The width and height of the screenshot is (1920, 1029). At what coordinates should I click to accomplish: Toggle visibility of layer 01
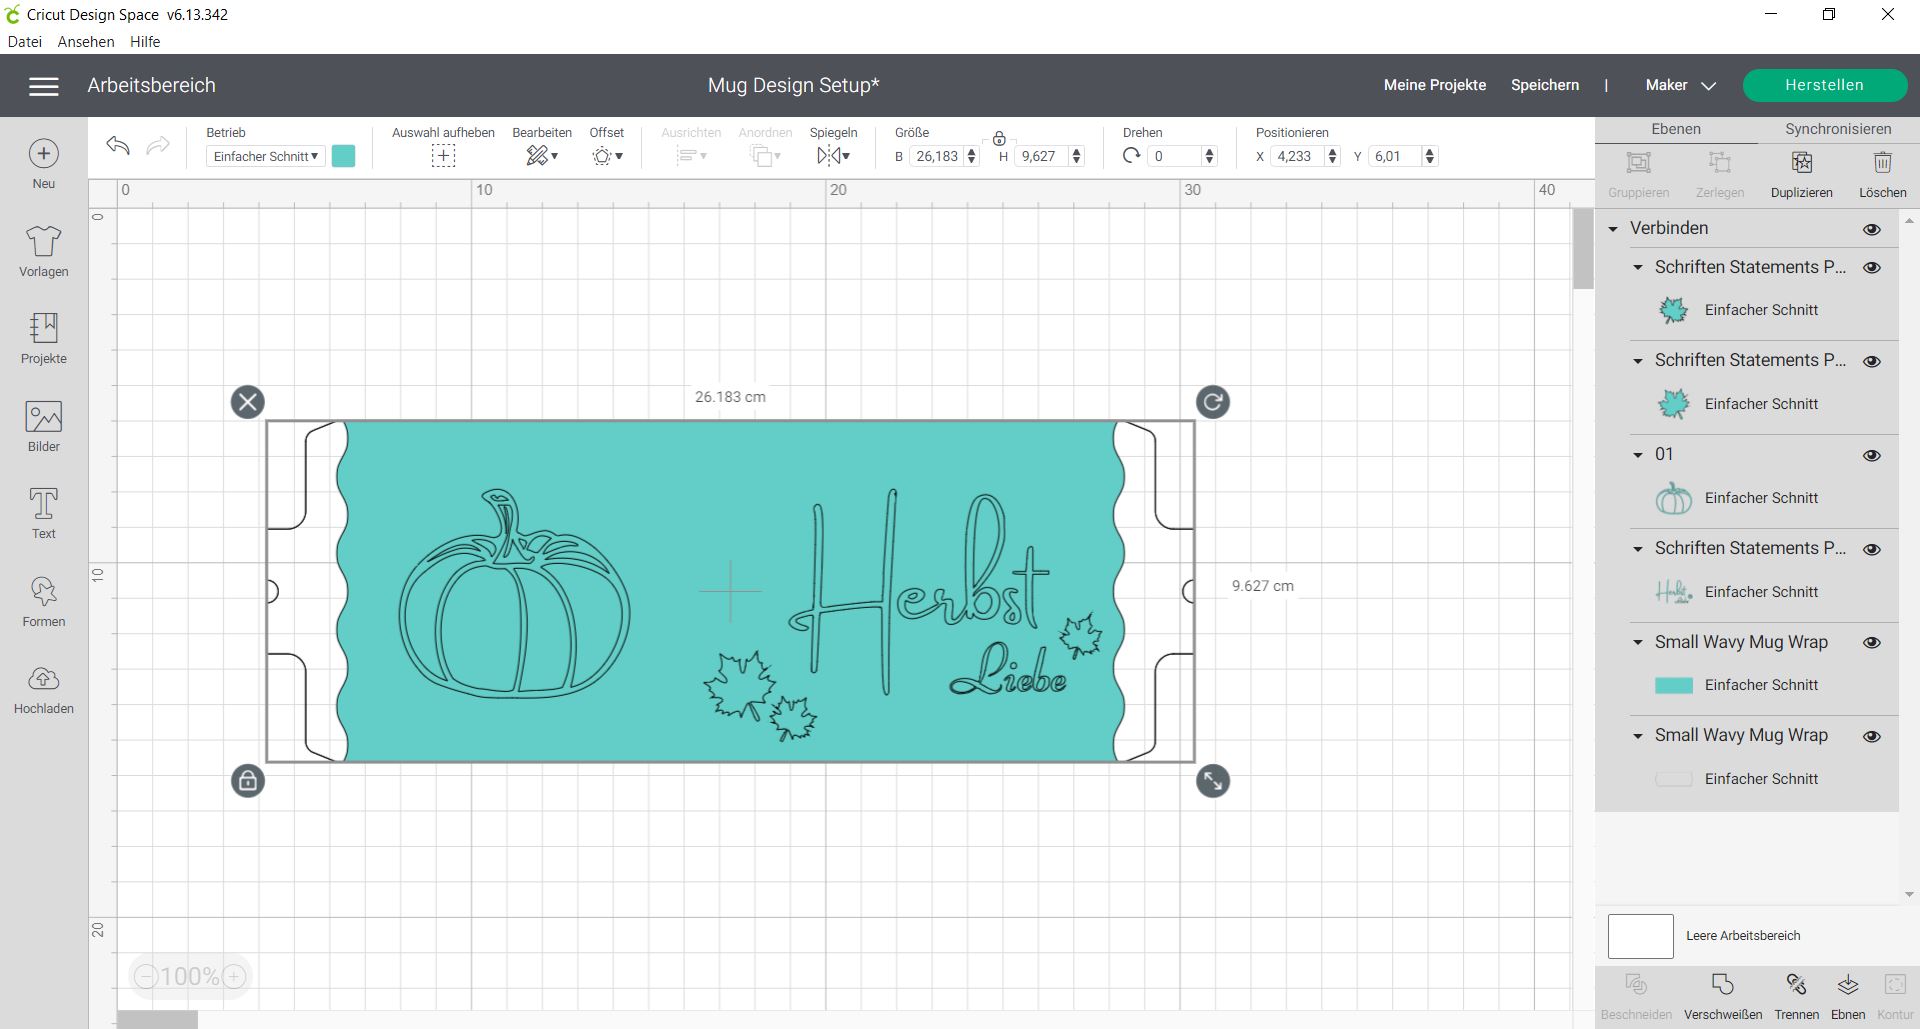coord(1872,455)
